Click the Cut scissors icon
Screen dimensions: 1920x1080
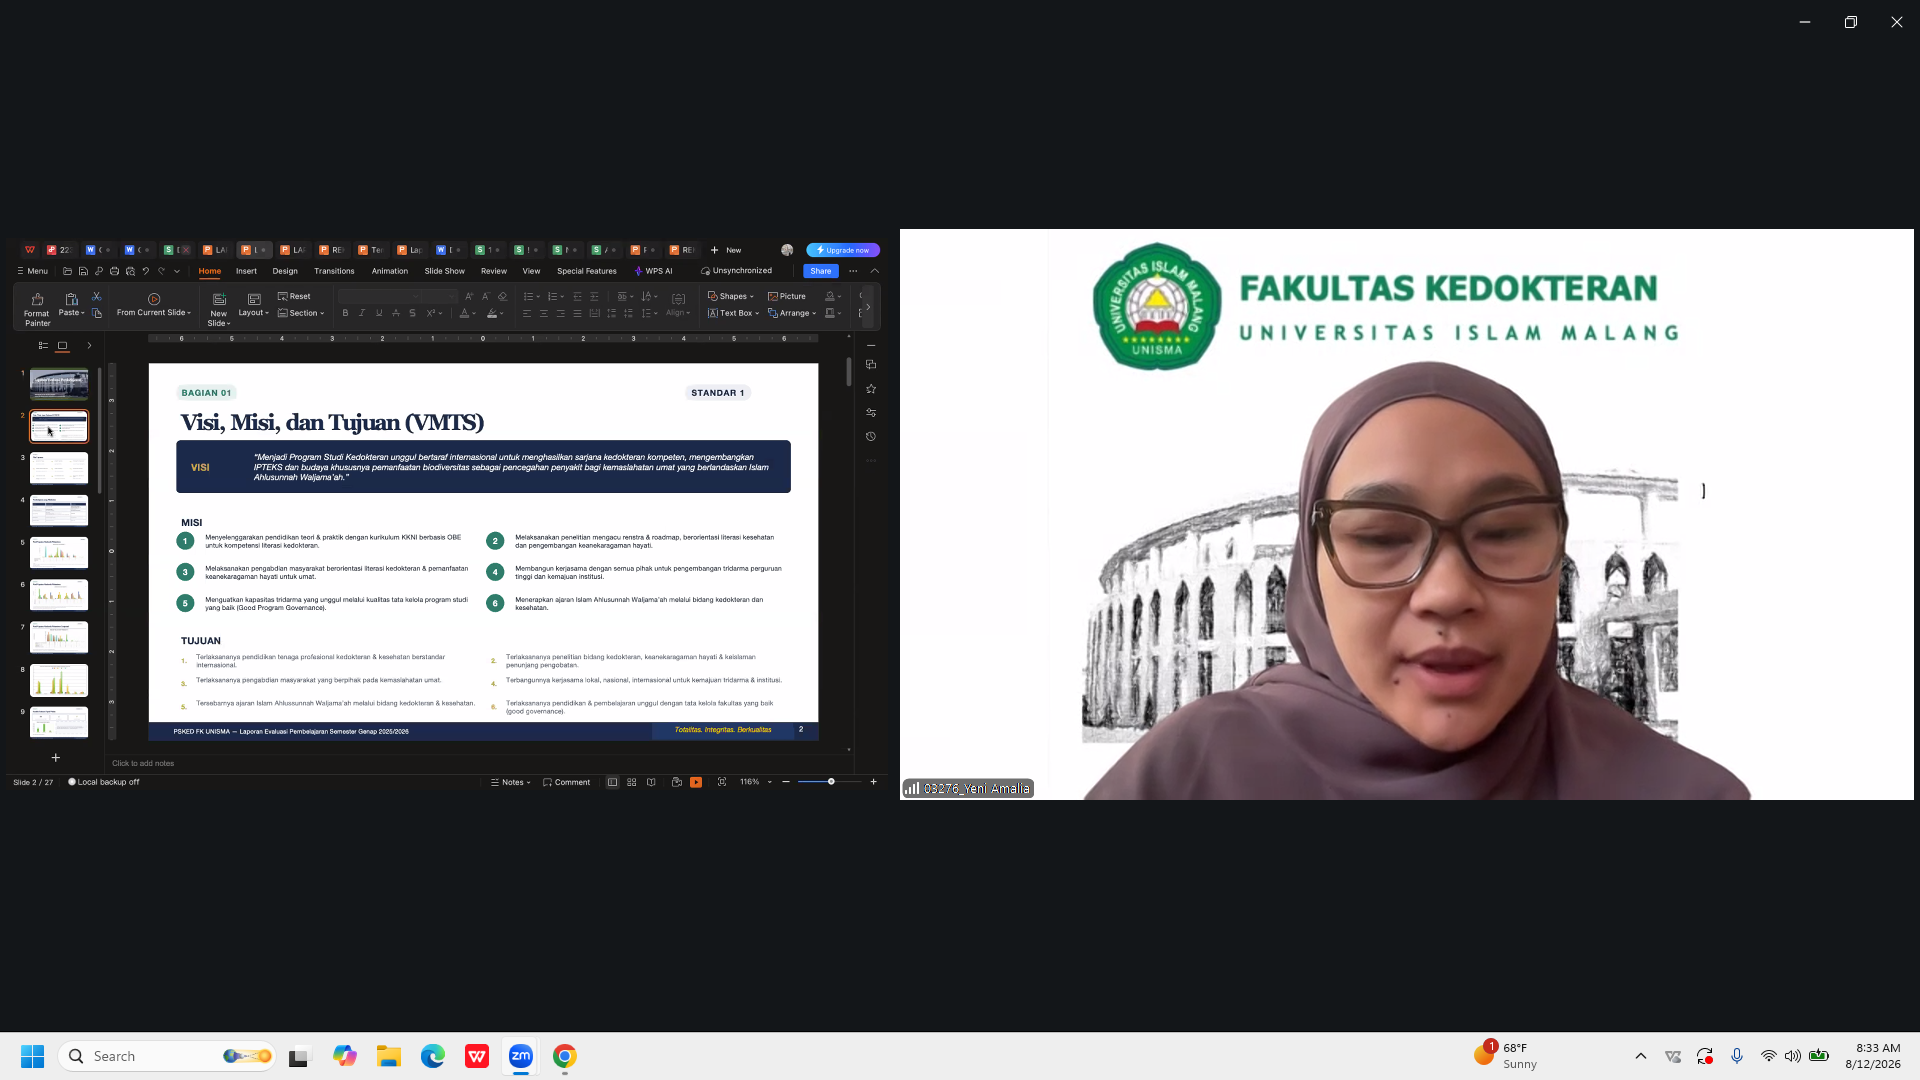pyautogui.click(x=97, y=297)
